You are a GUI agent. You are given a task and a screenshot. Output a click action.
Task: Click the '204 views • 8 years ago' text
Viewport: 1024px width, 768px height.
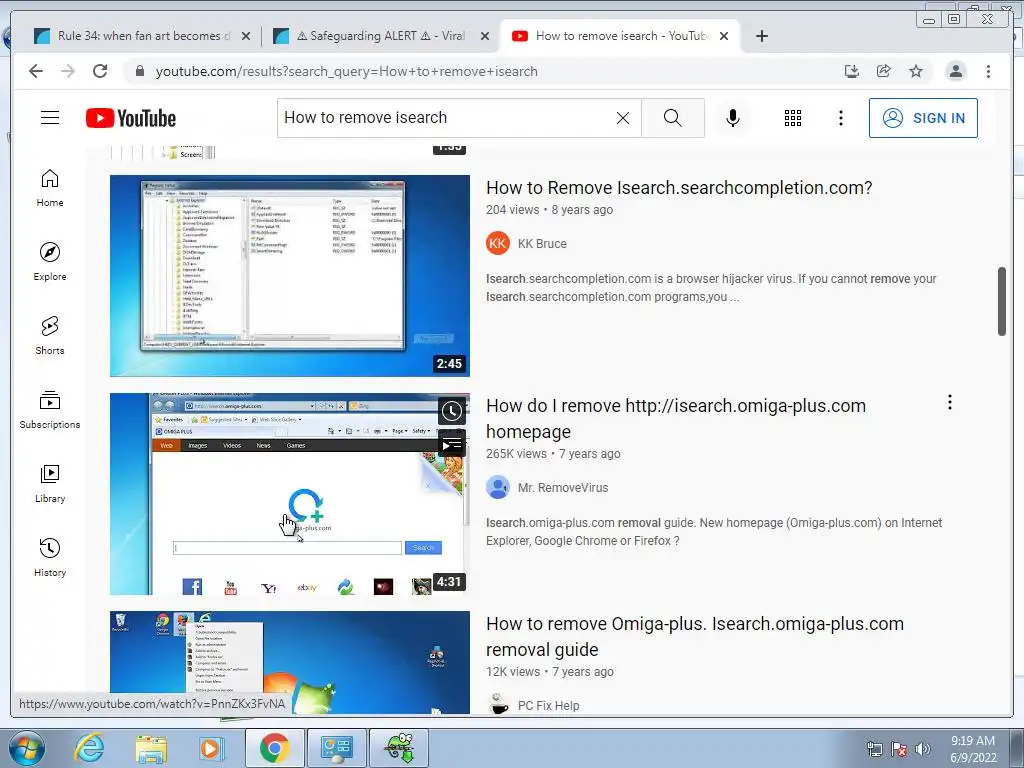(x=549, y=210)
